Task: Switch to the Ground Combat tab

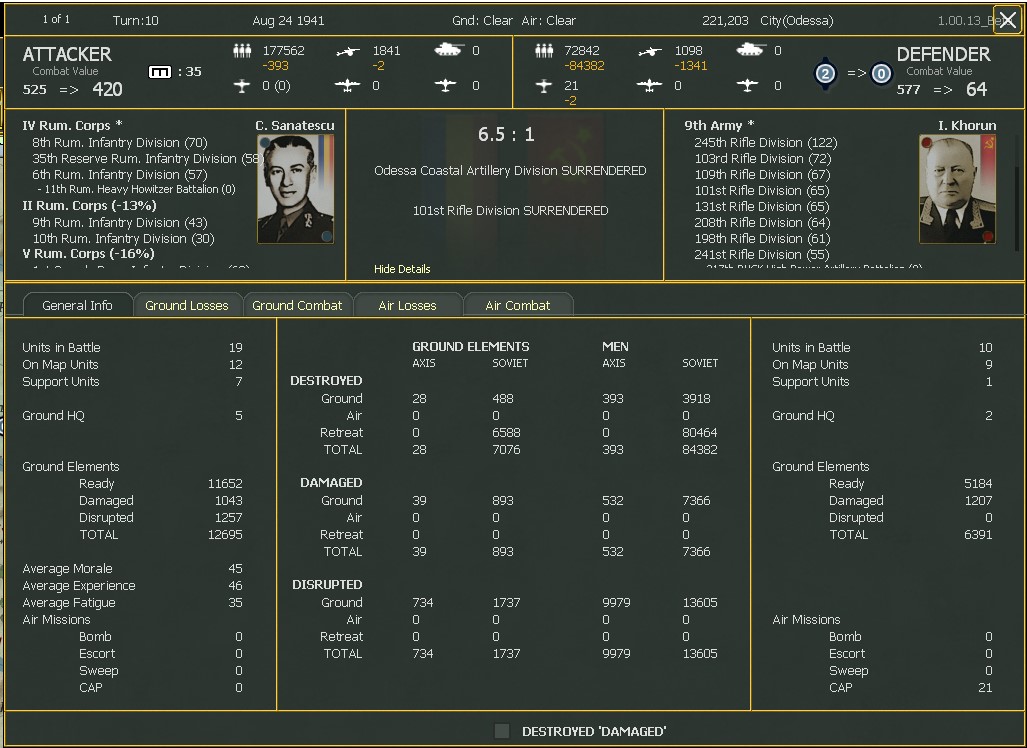Action: tap(297, 305)
